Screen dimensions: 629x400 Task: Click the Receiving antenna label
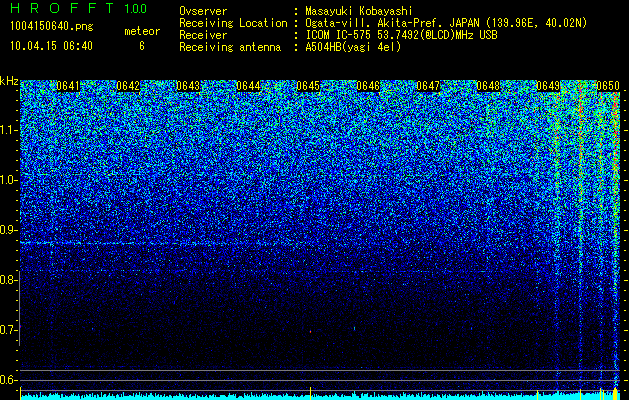tap(230, 47)
